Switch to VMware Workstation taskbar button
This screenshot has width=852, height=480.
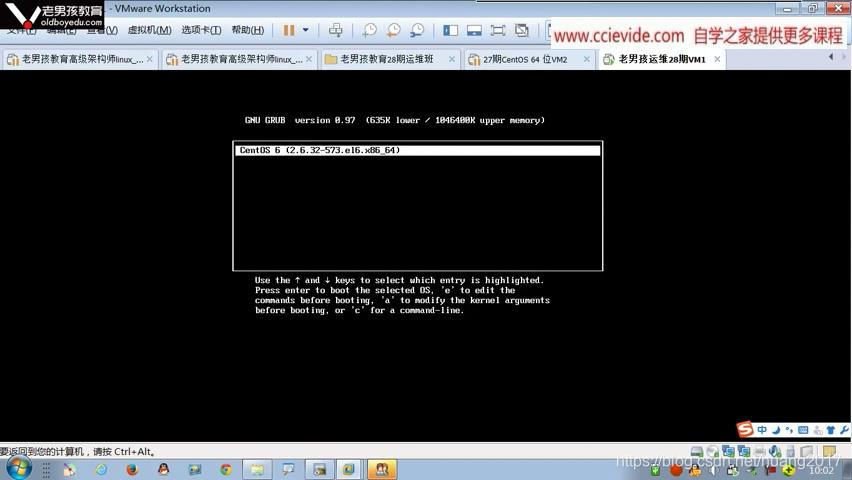pos(348,469)
